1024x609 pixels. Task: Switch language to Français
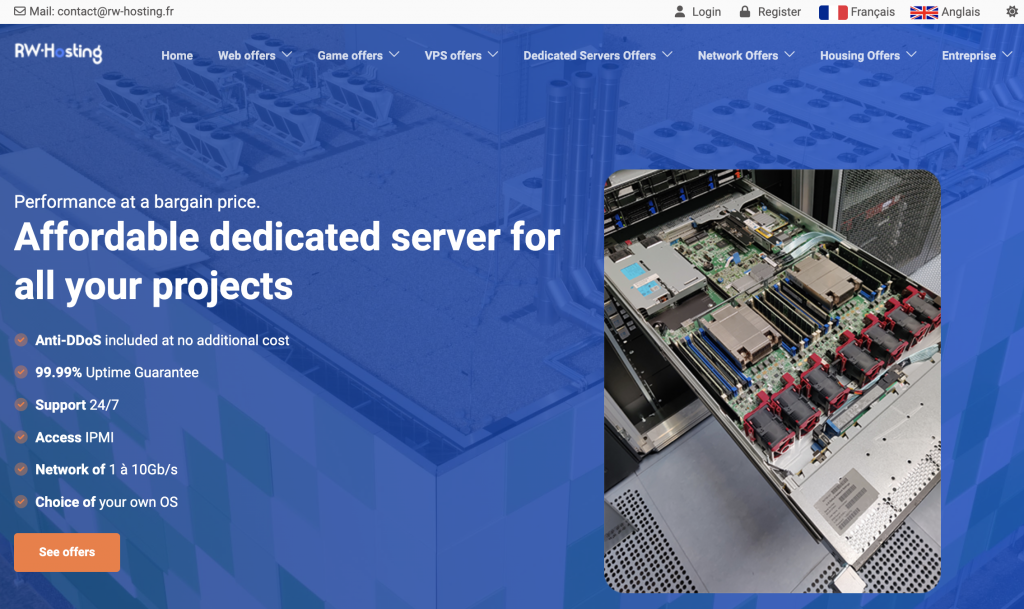click(x=872, y=12)
